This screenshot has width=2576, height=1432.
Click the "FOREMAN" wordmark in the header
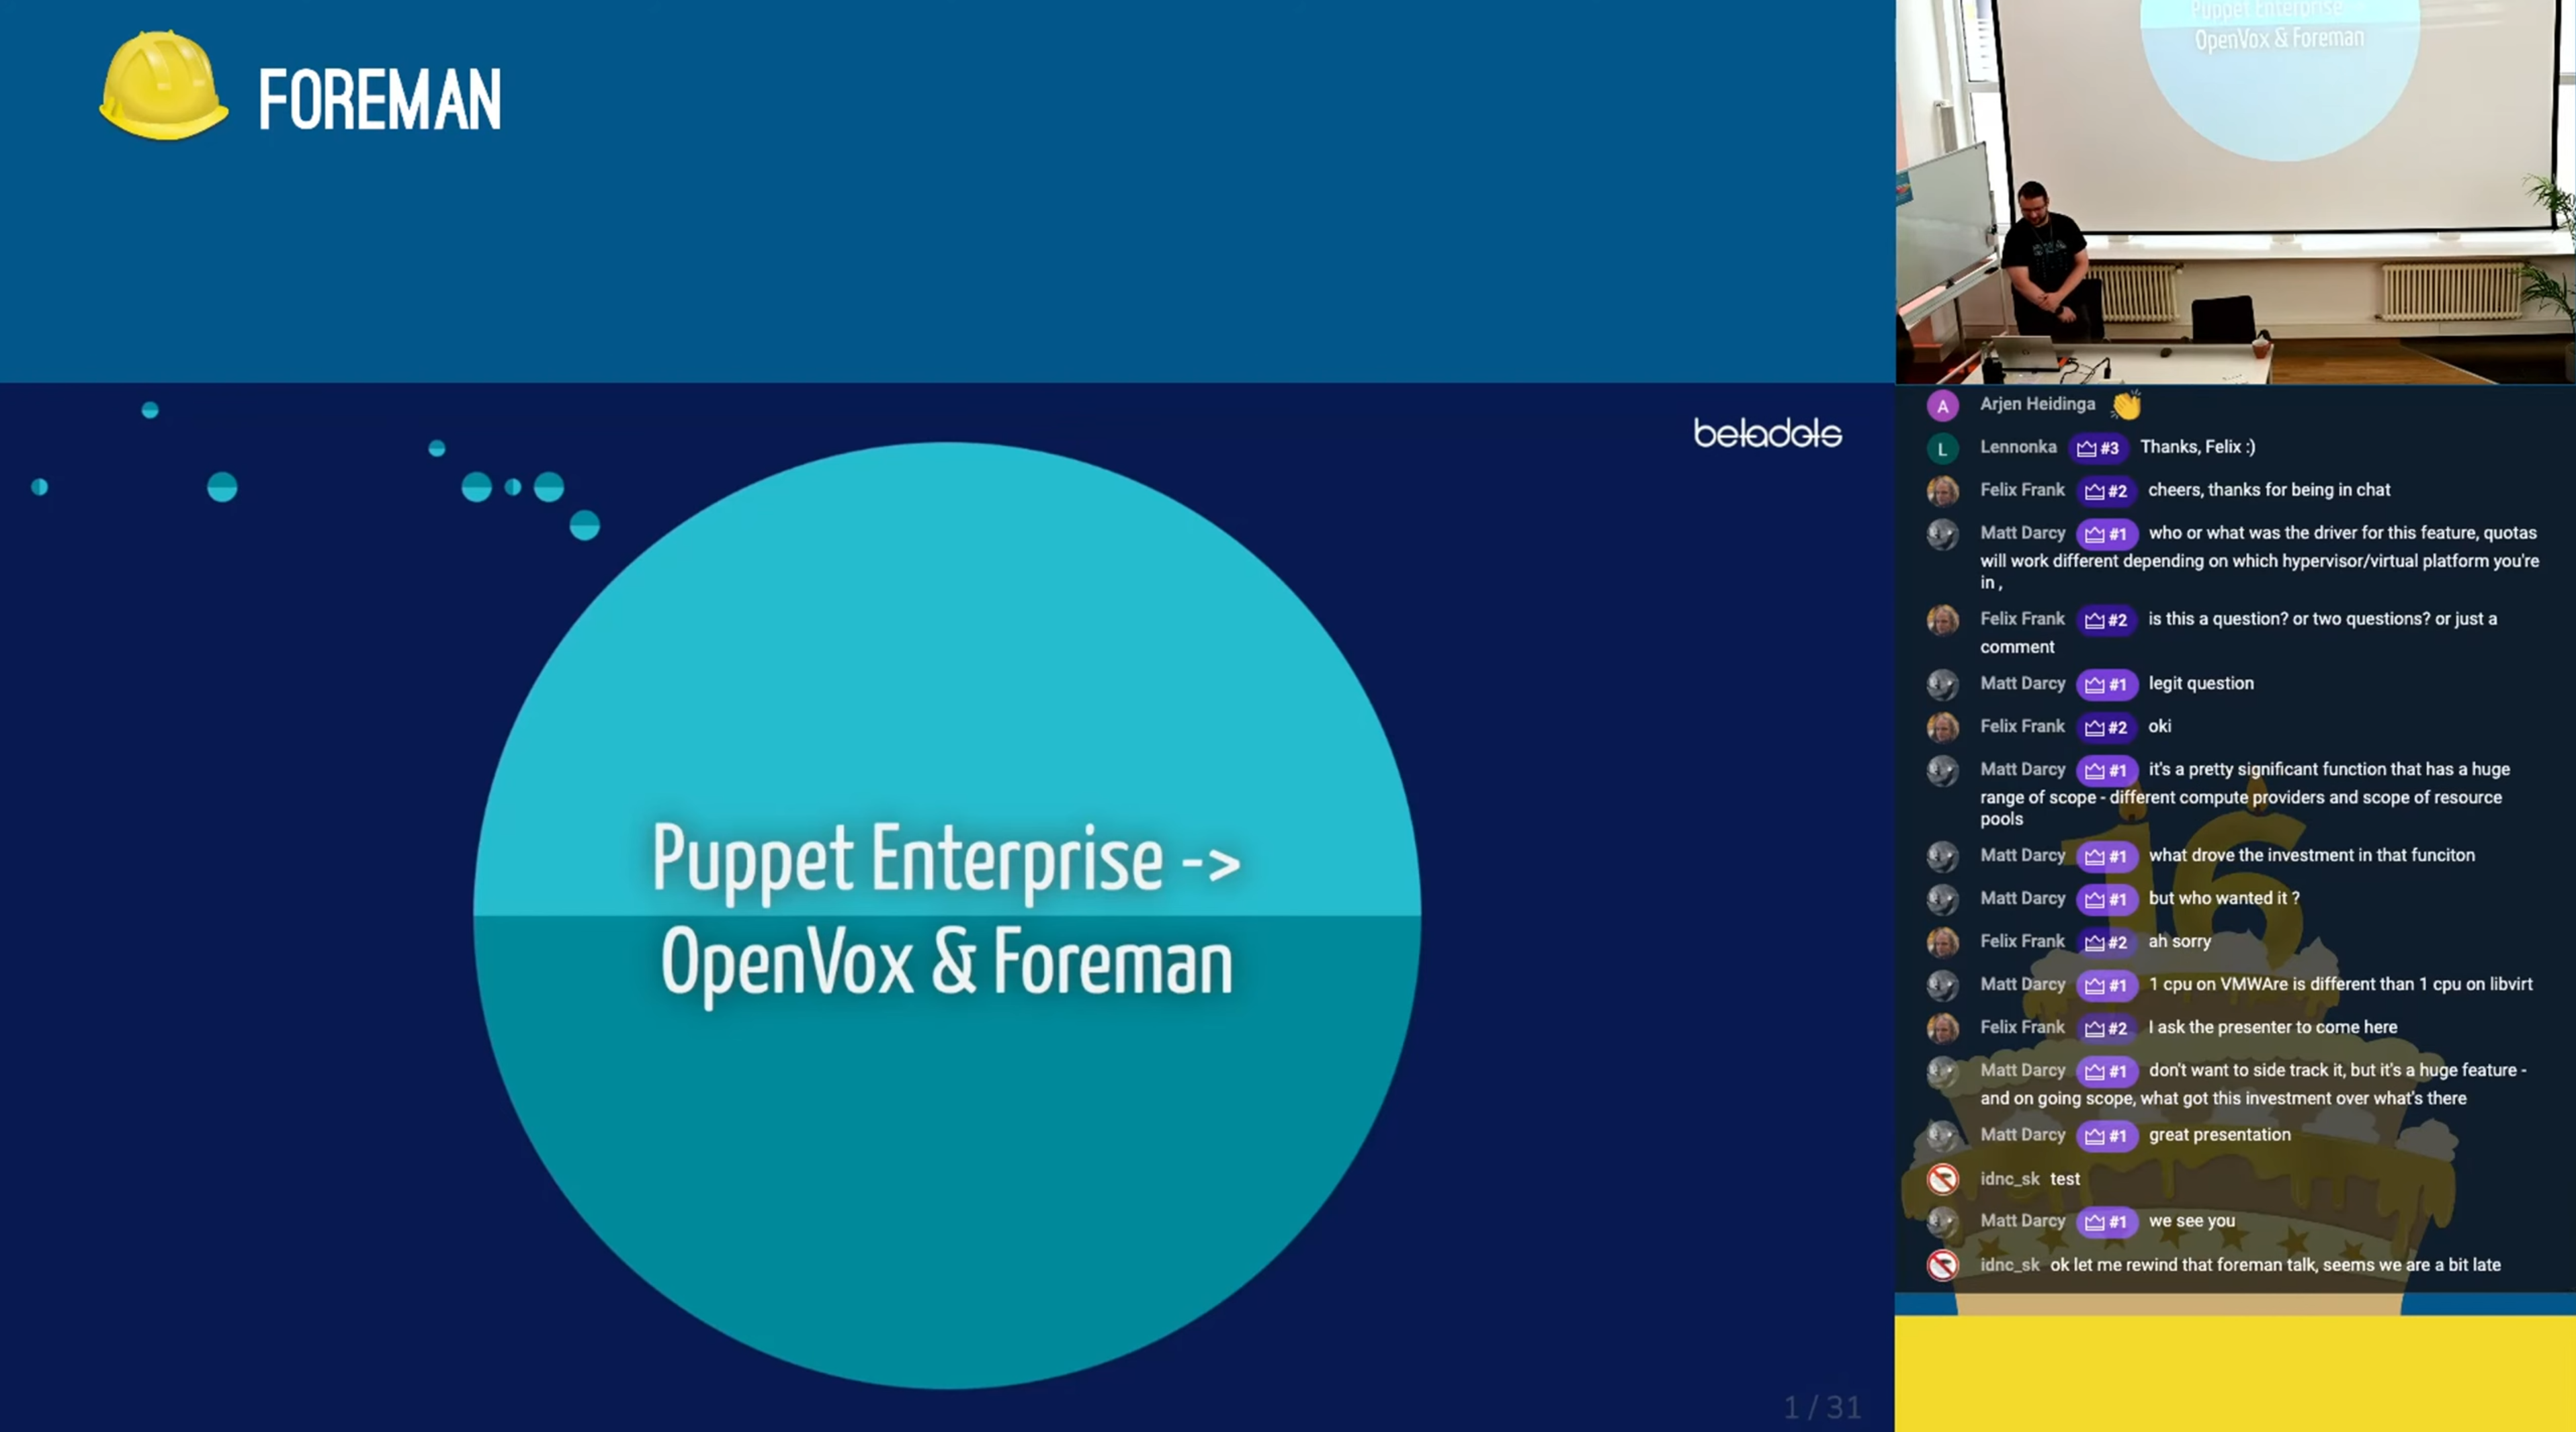coord(380,100)
